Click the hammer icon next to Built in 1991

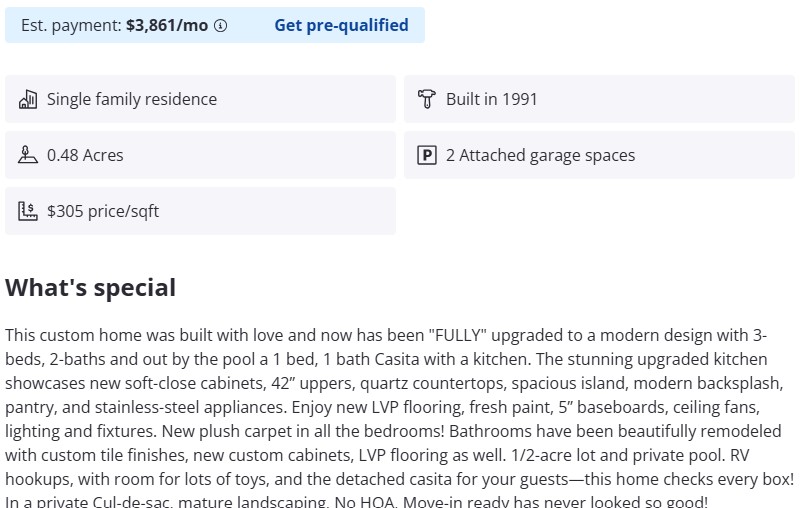coord(427,99)
